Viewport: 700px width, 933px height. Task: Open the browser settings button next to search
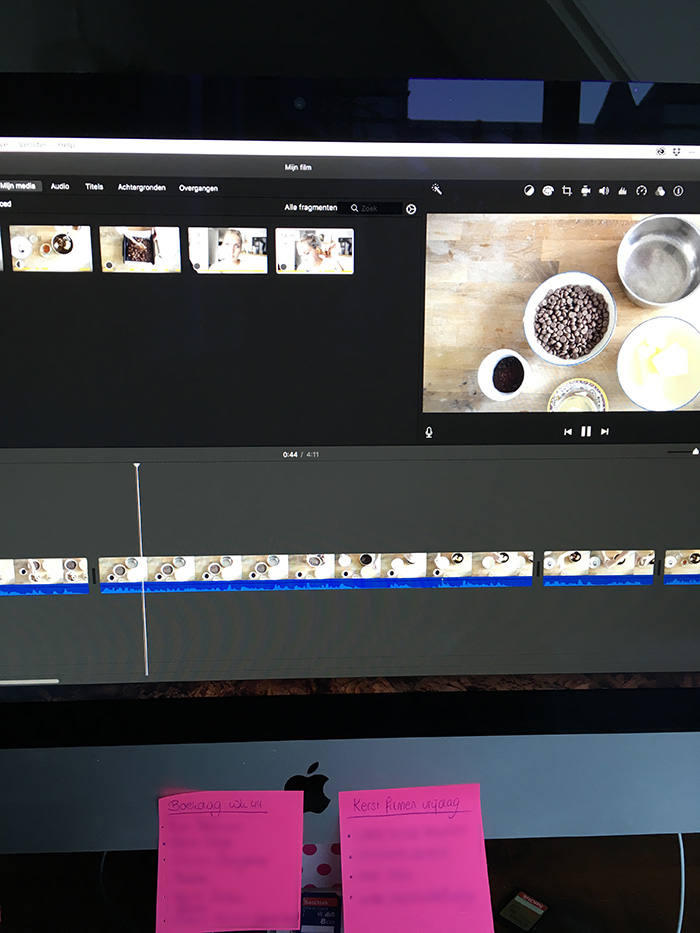(411, 209)
